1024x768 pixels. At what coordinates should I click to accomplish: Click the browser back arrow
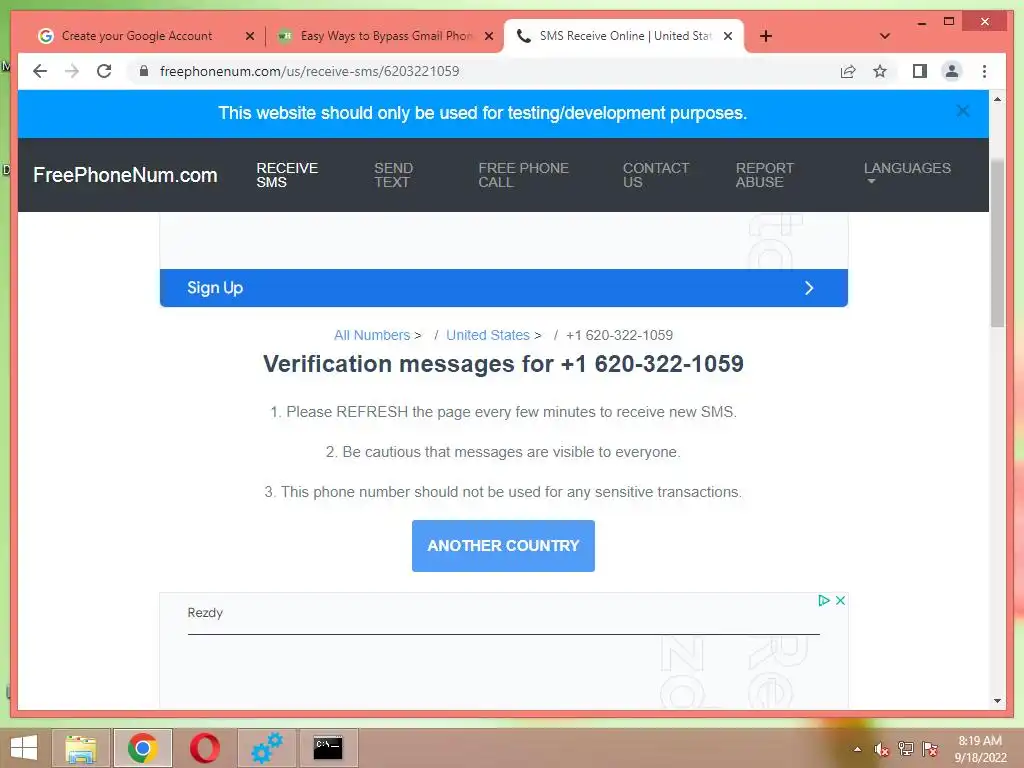point(40,71)
